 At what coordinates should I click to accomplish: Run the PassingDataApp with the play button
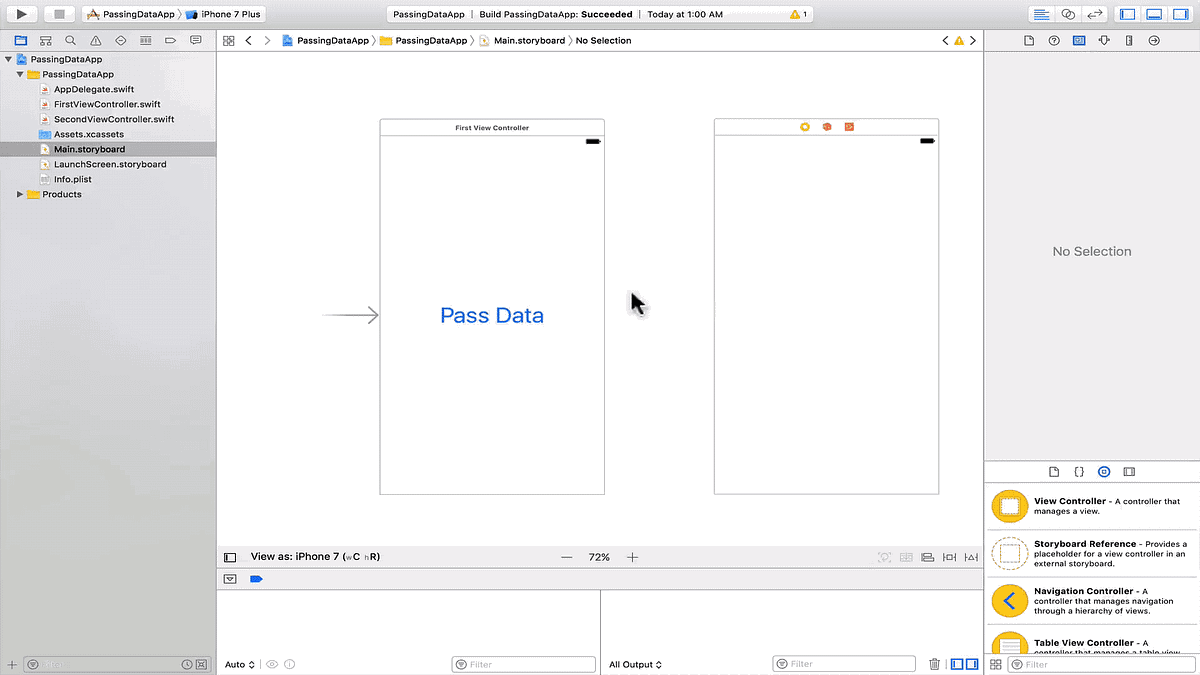19,13
